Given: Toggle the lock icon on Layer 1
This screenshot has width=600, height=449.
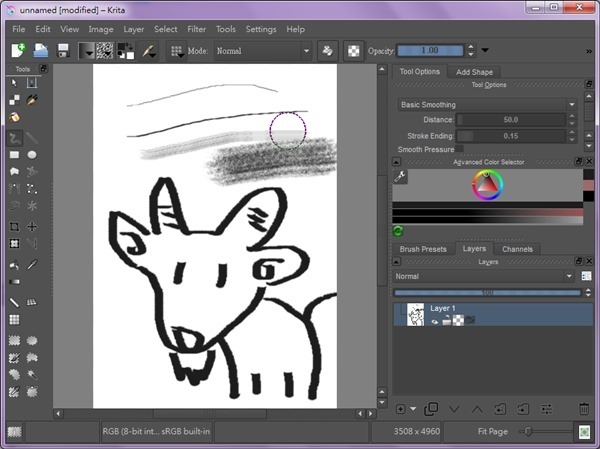Looking at the screenshot, I should tap(447, 321).
